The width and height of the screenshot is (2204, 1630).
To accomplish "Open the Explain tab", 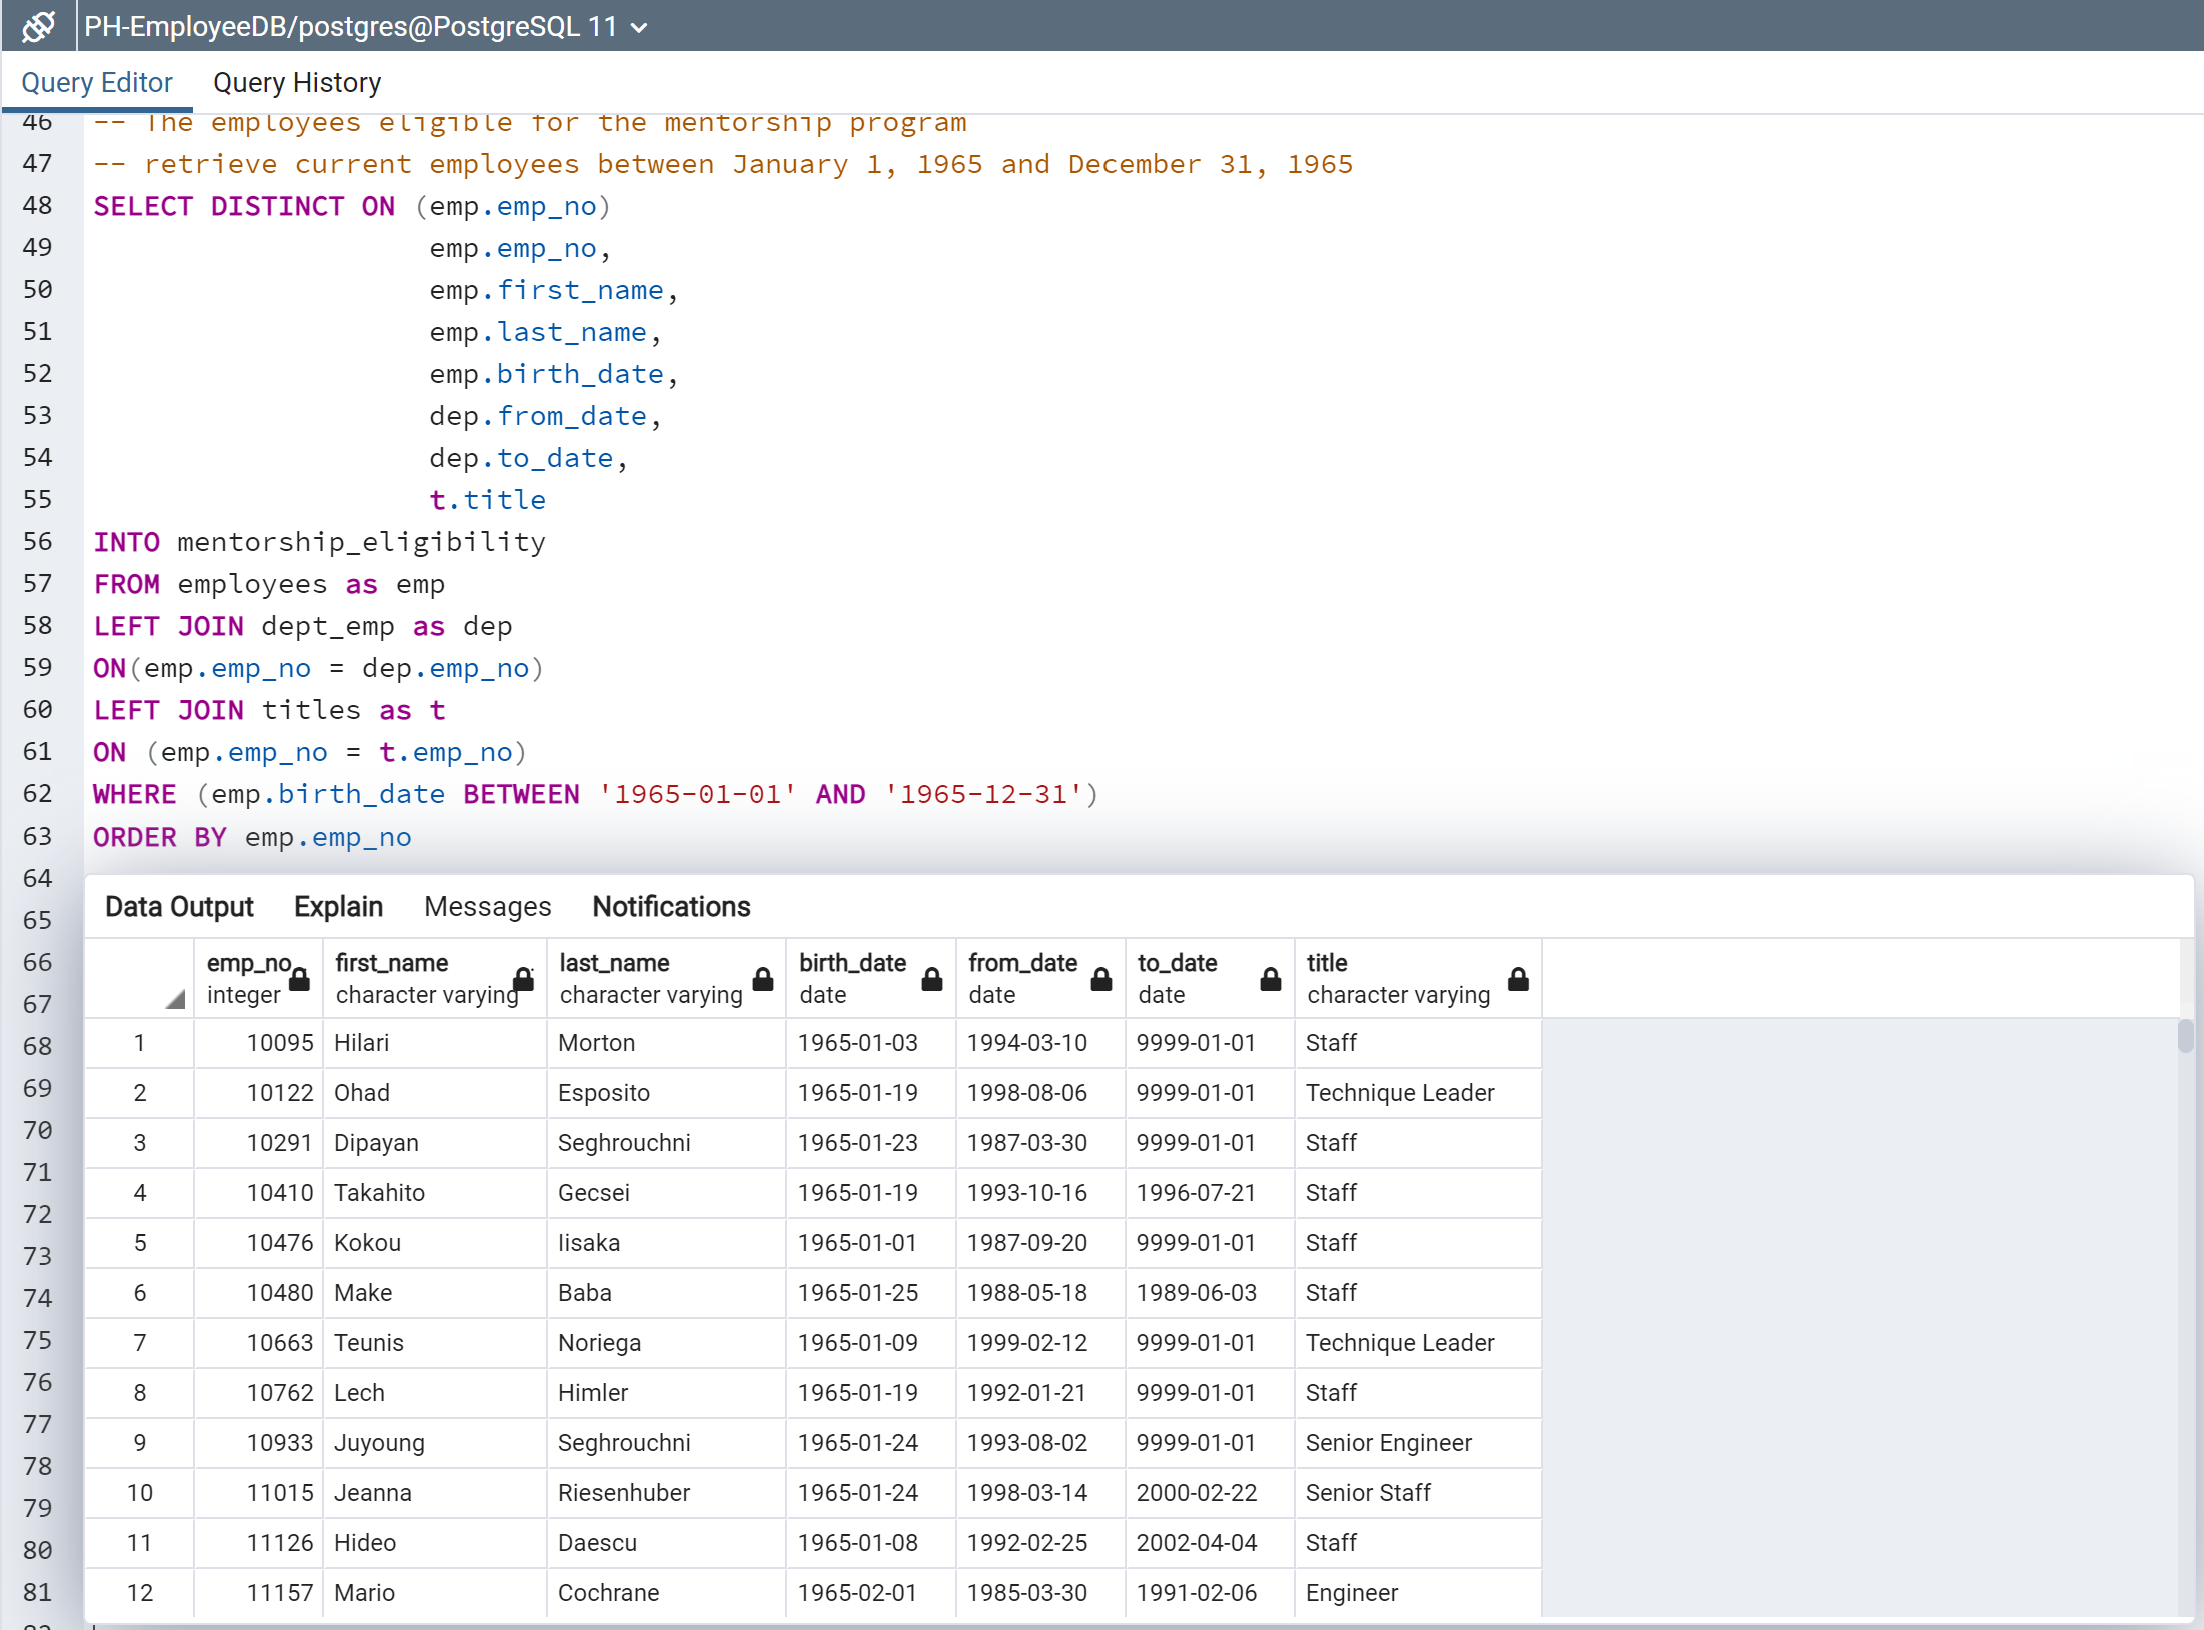I will (338, 906).
